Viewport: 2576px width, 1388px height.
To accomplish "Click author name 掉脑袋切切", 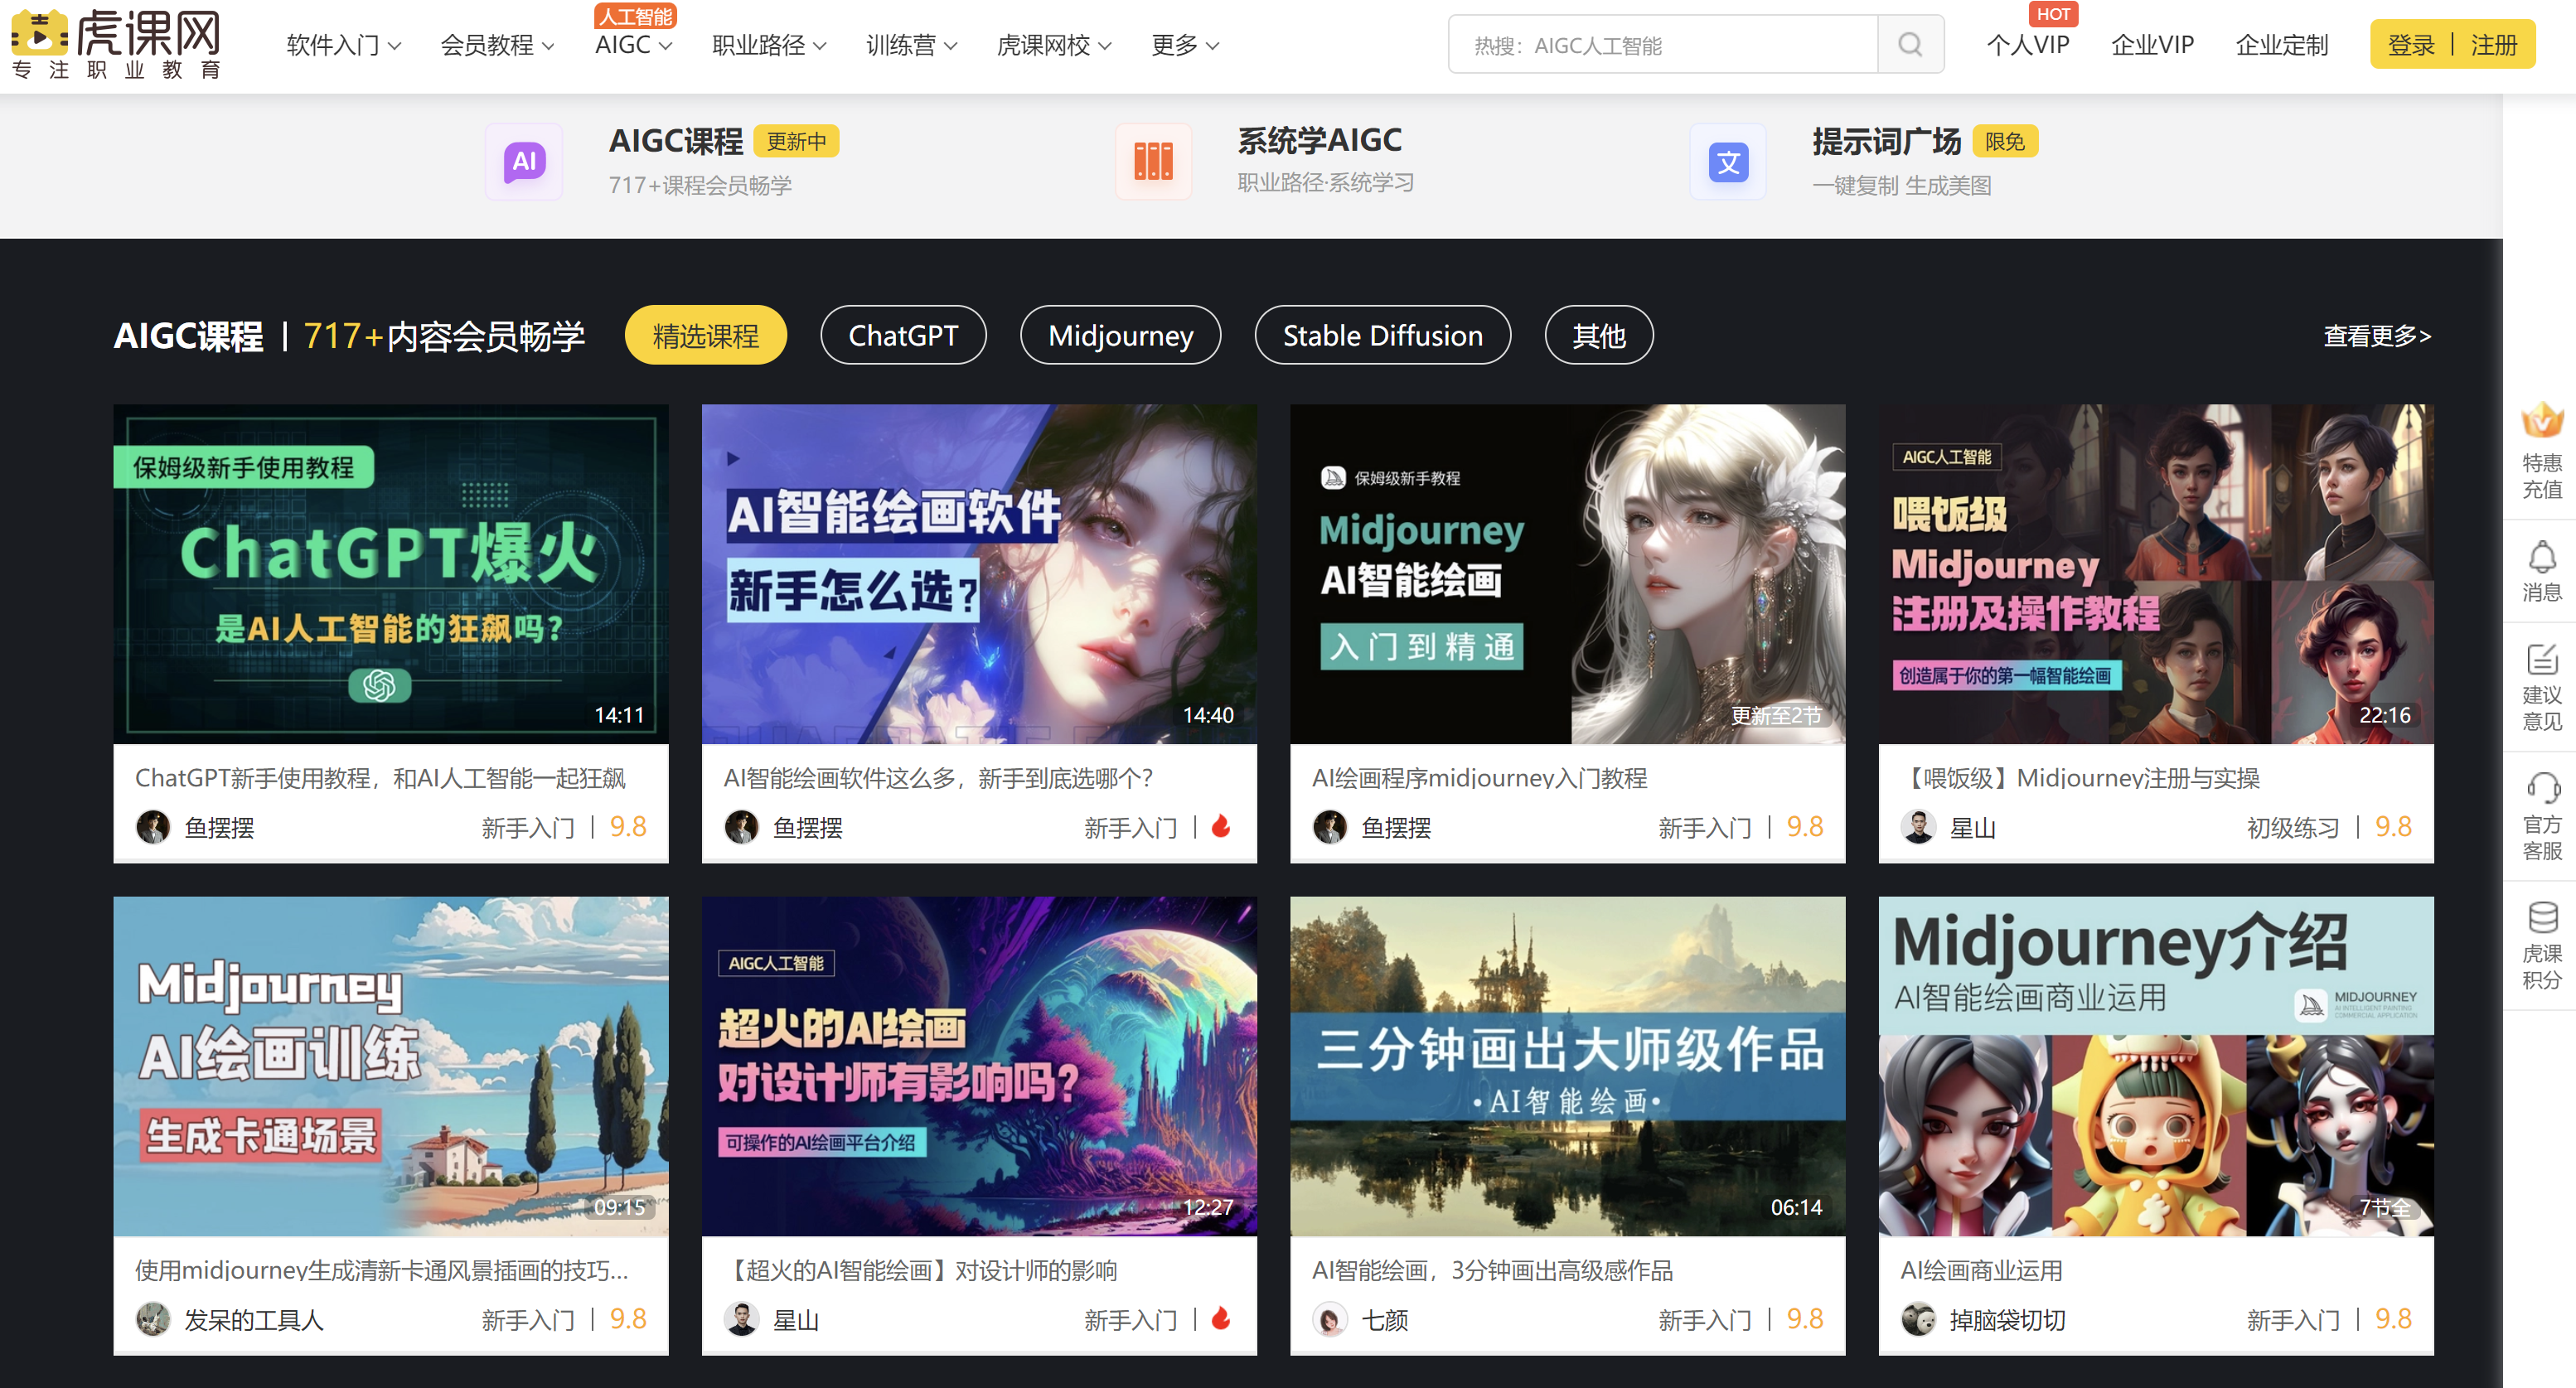I will [x=2007, y=1320].
